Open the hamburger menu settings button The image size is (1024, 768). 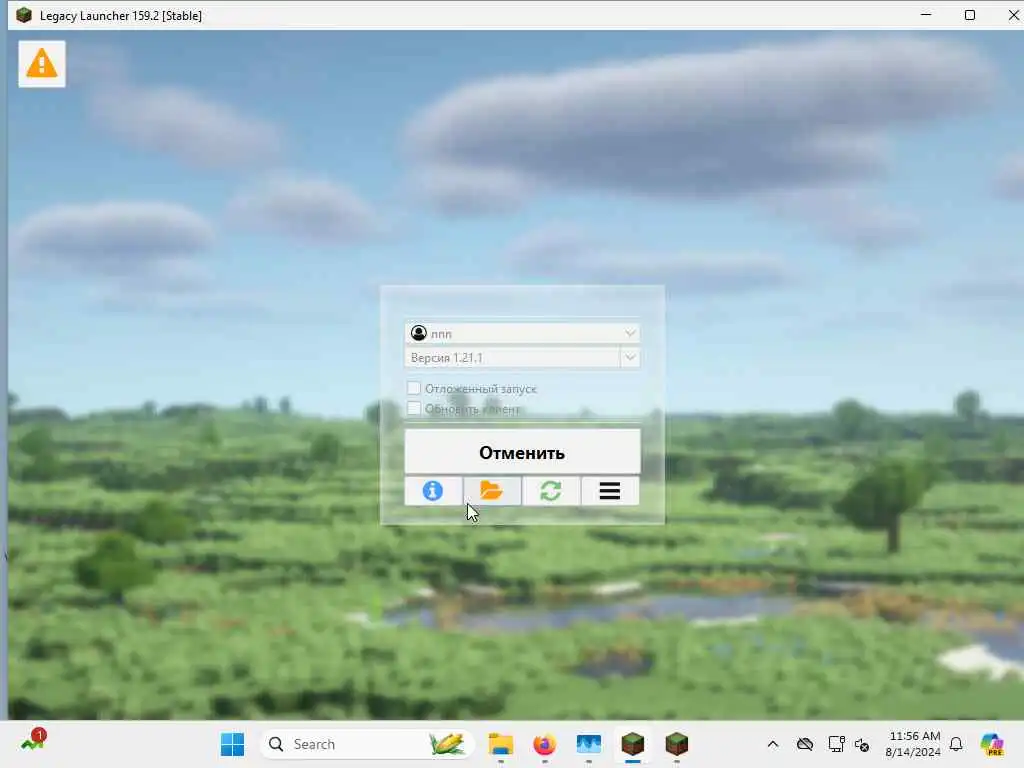(x=609, y=490)
